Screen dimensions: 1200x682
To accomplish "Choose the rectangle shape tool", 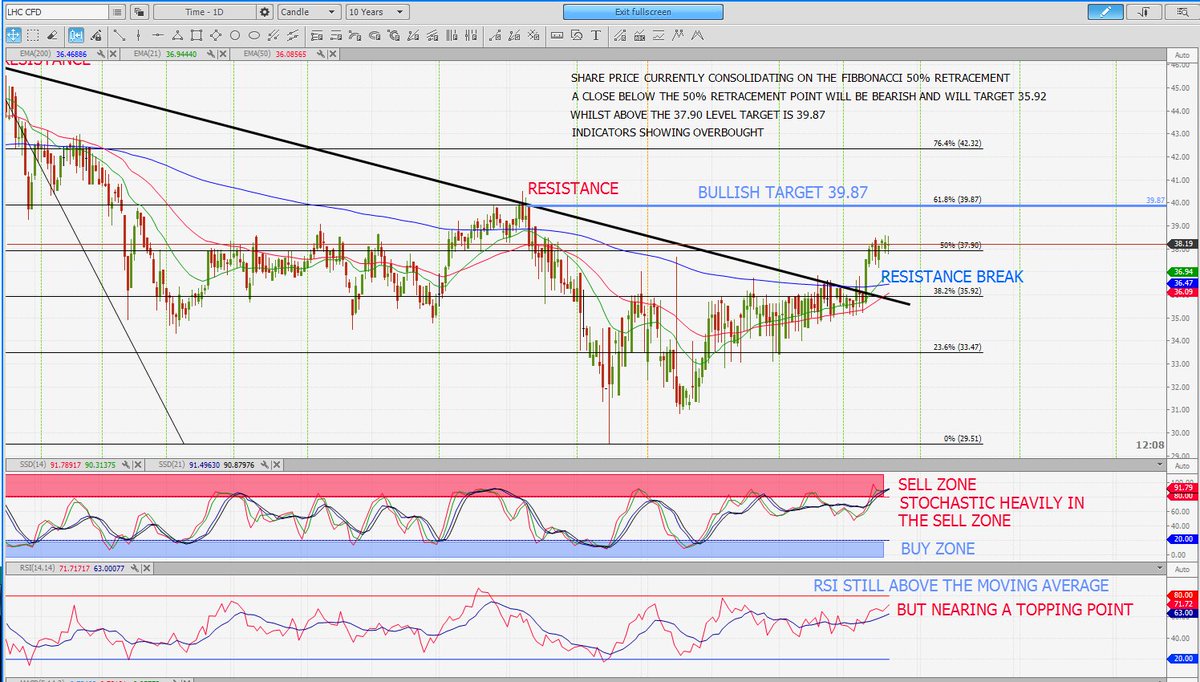I will 197,35.
